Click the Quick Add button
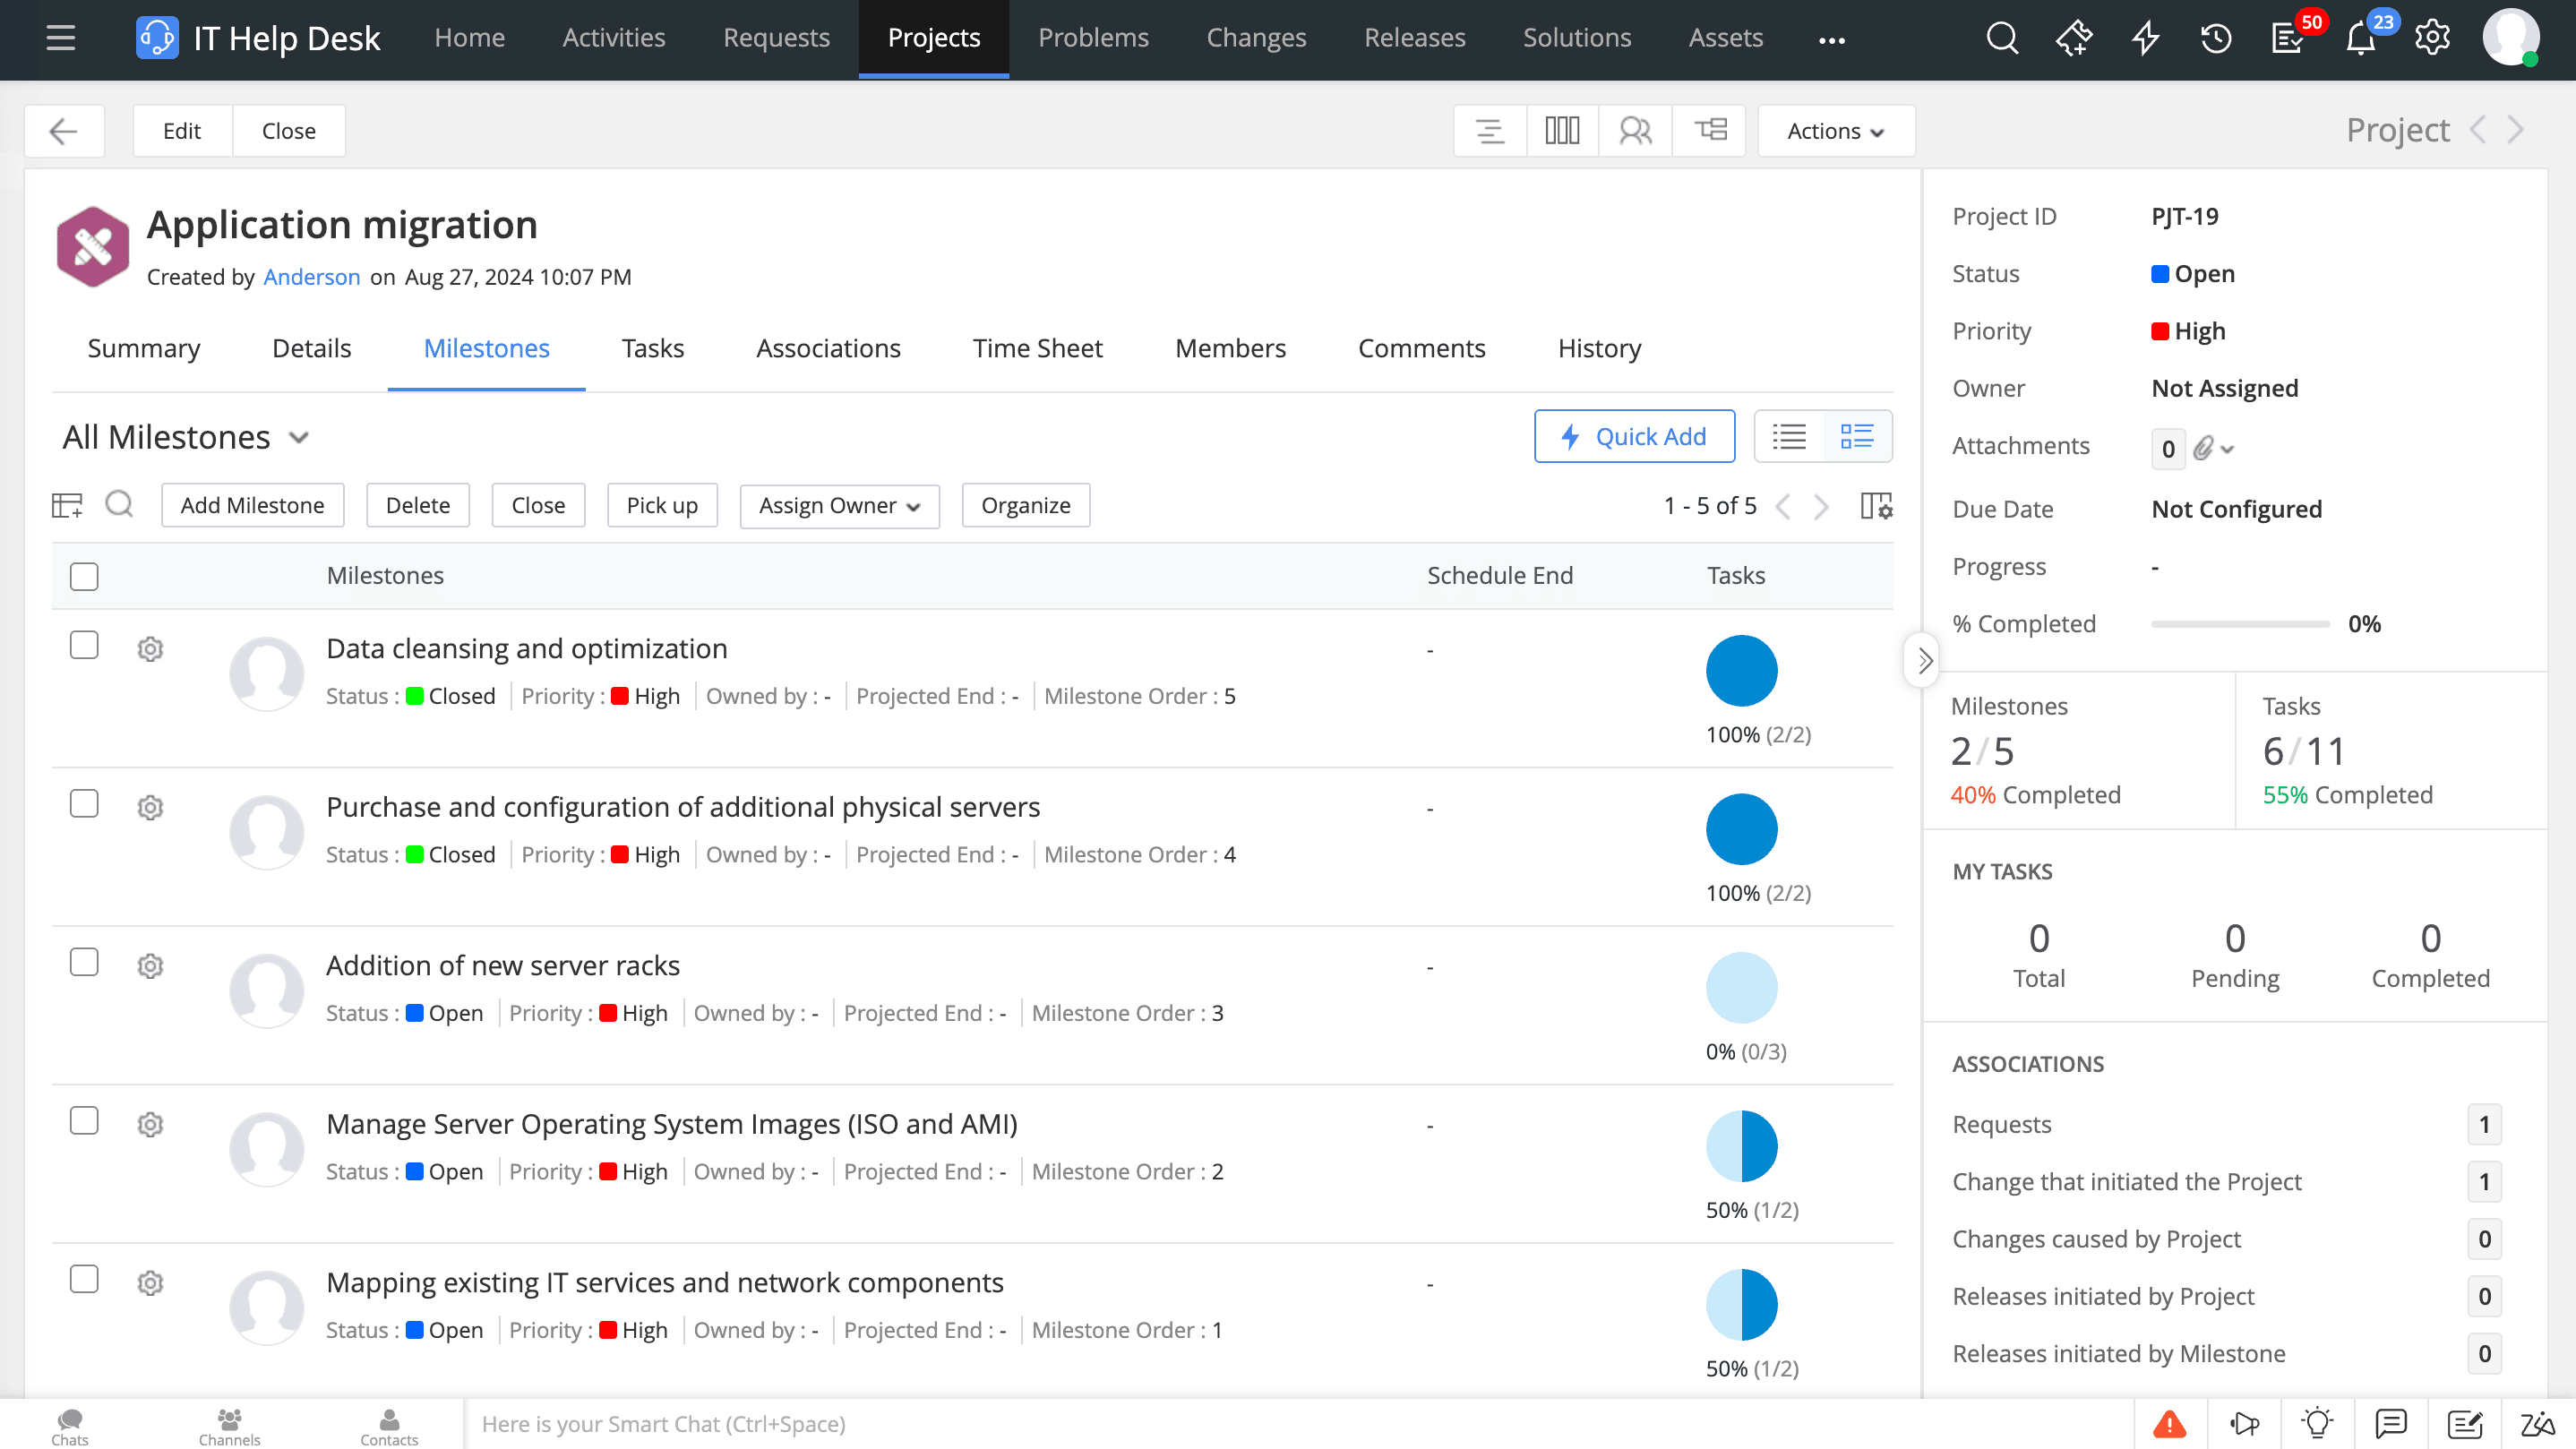This screenshot has width=2576, height=1449. 1634,437
